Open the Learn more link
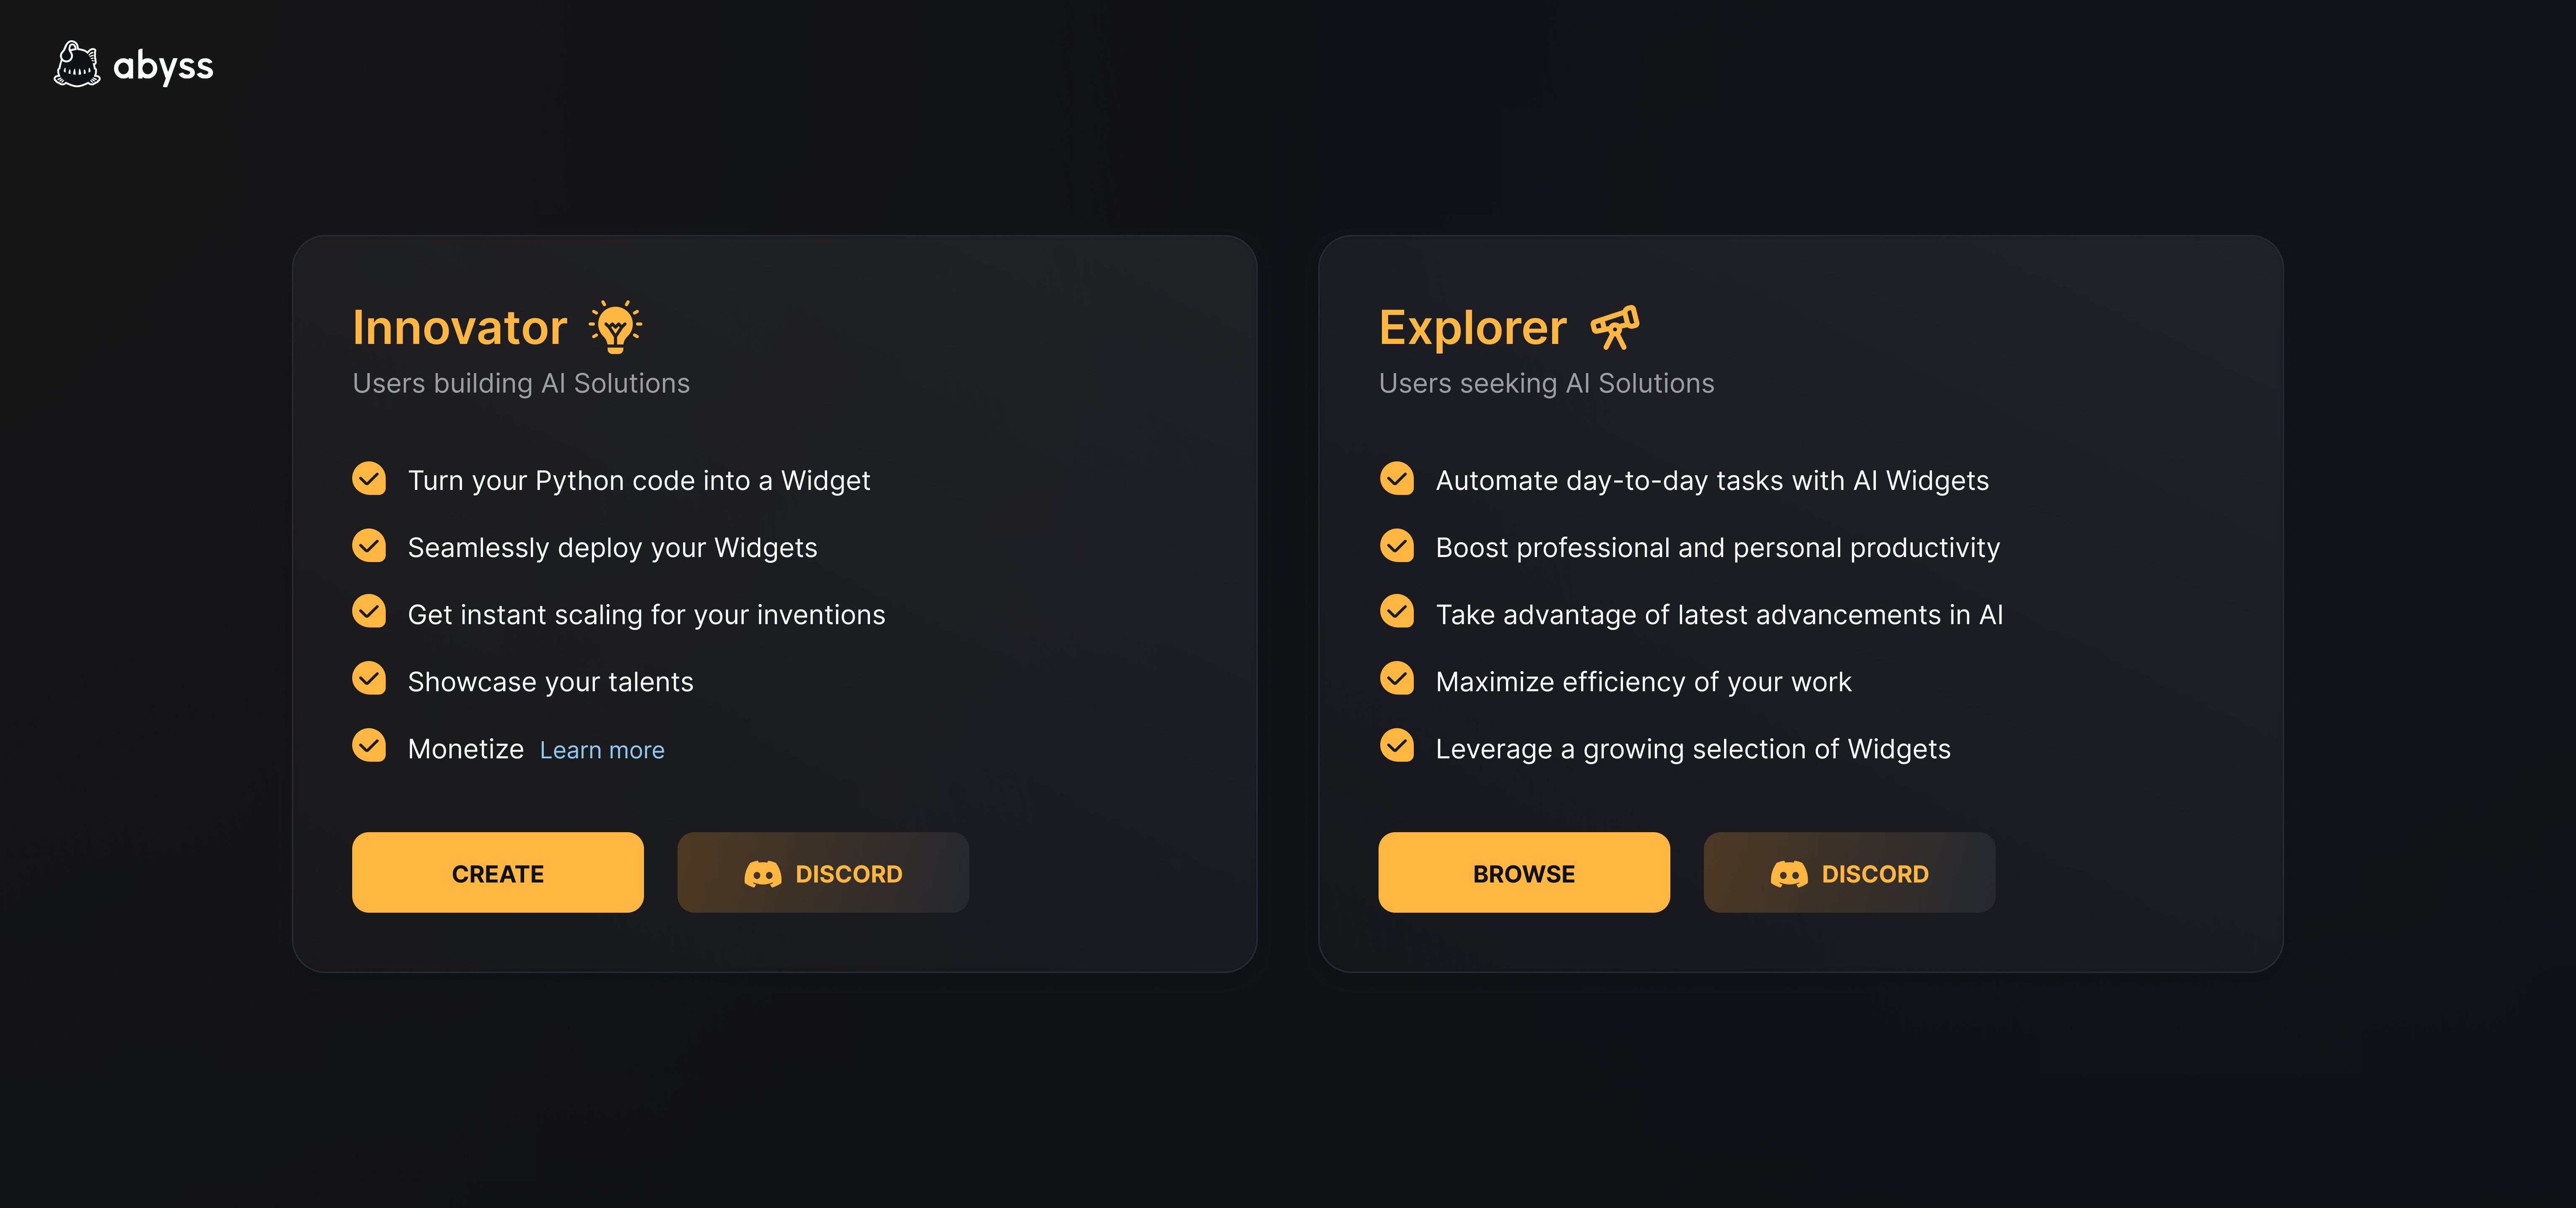The width and height of the screenshot is (2576, 1208). [x=602, y=750]
